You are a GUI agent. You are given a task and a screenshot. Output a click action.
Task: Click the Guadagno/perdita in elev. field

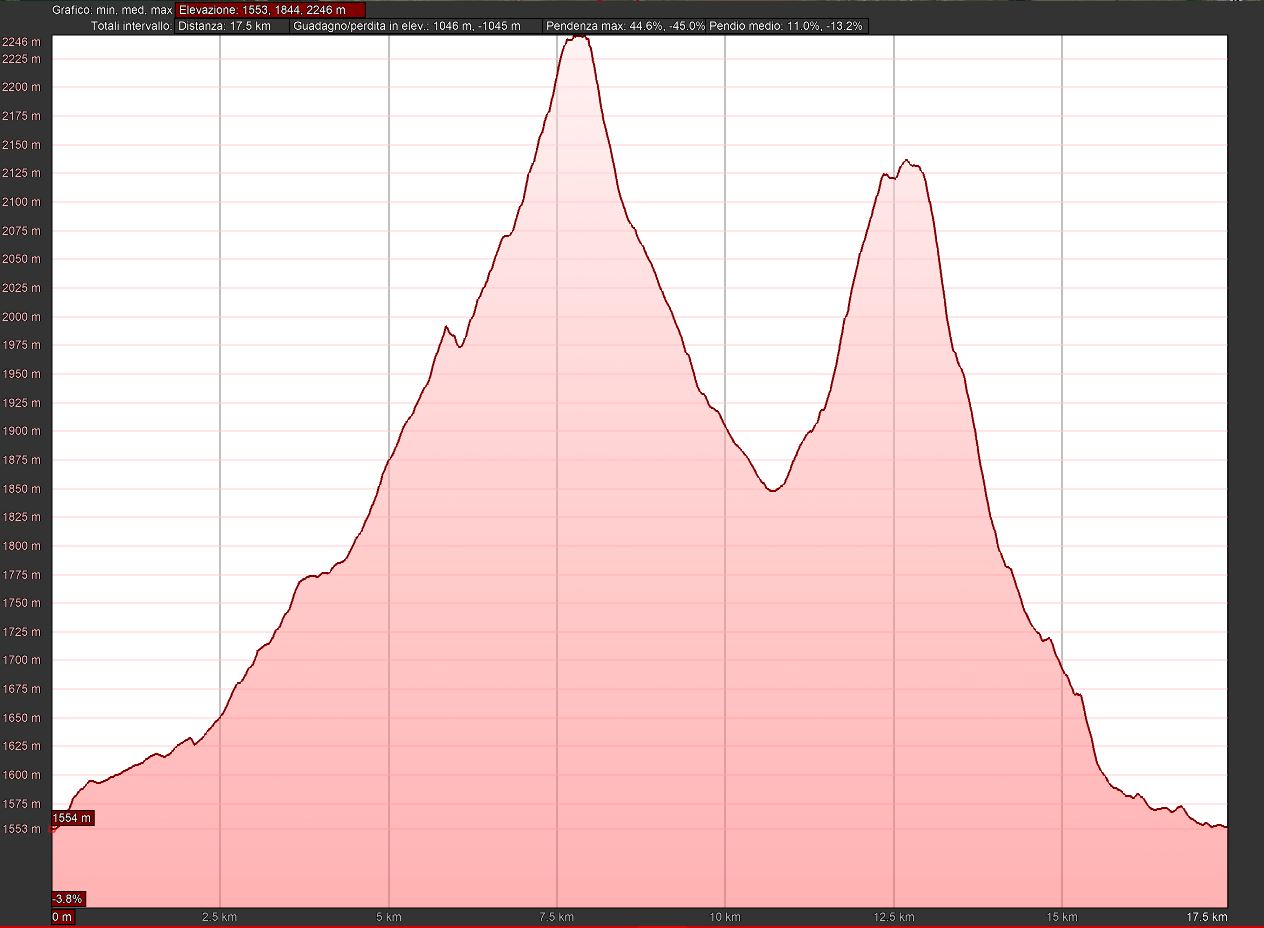pos(417,26)
